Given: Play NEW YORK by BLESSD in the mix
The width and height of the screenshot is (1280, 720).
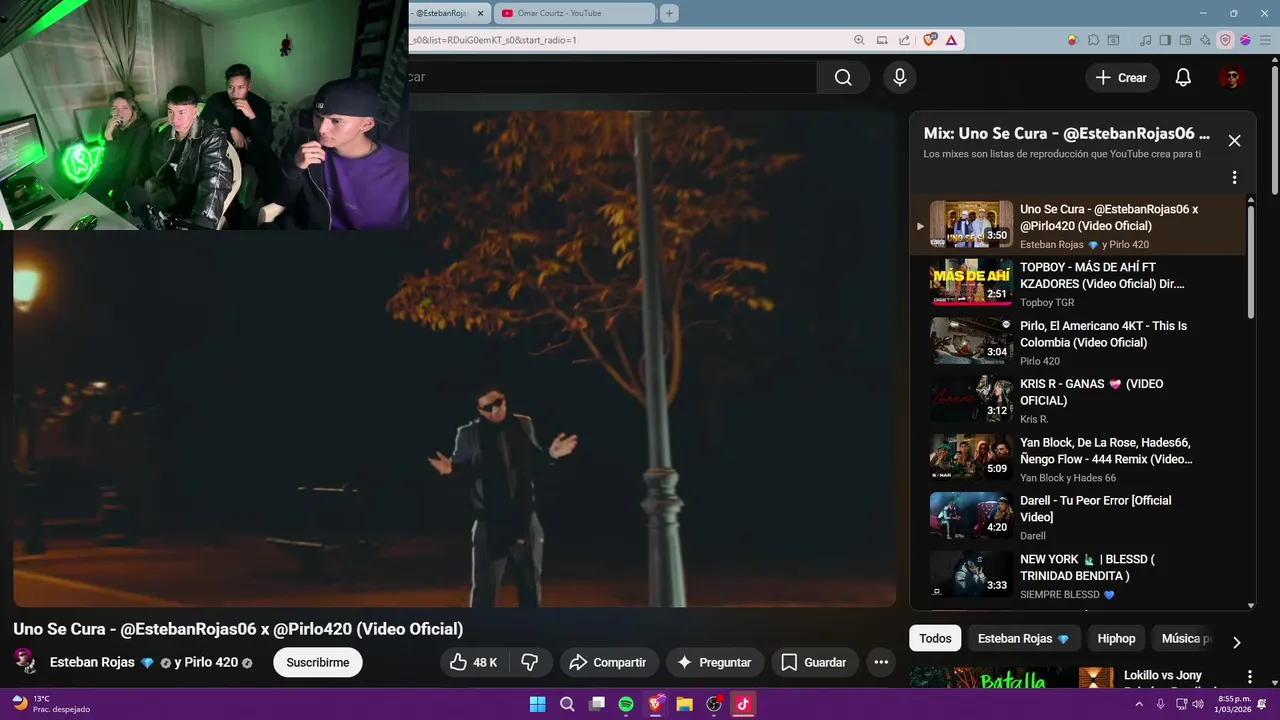Looking at the screenshot, I should 1077,575.
